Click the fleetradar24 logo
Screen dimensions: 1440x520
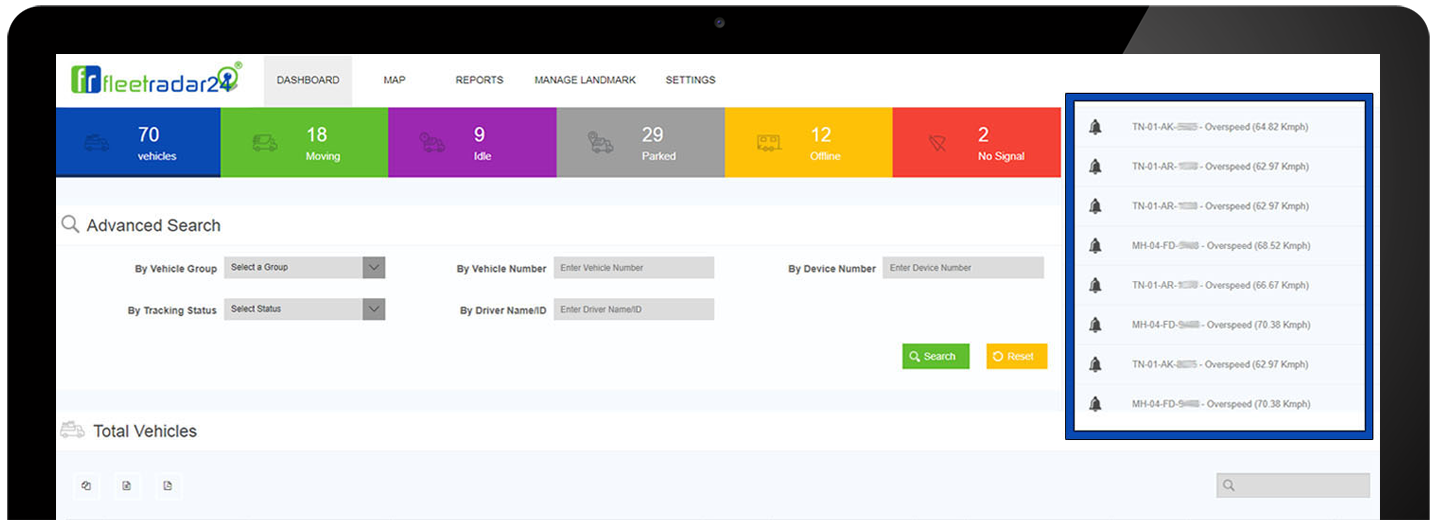coord(156,79)
